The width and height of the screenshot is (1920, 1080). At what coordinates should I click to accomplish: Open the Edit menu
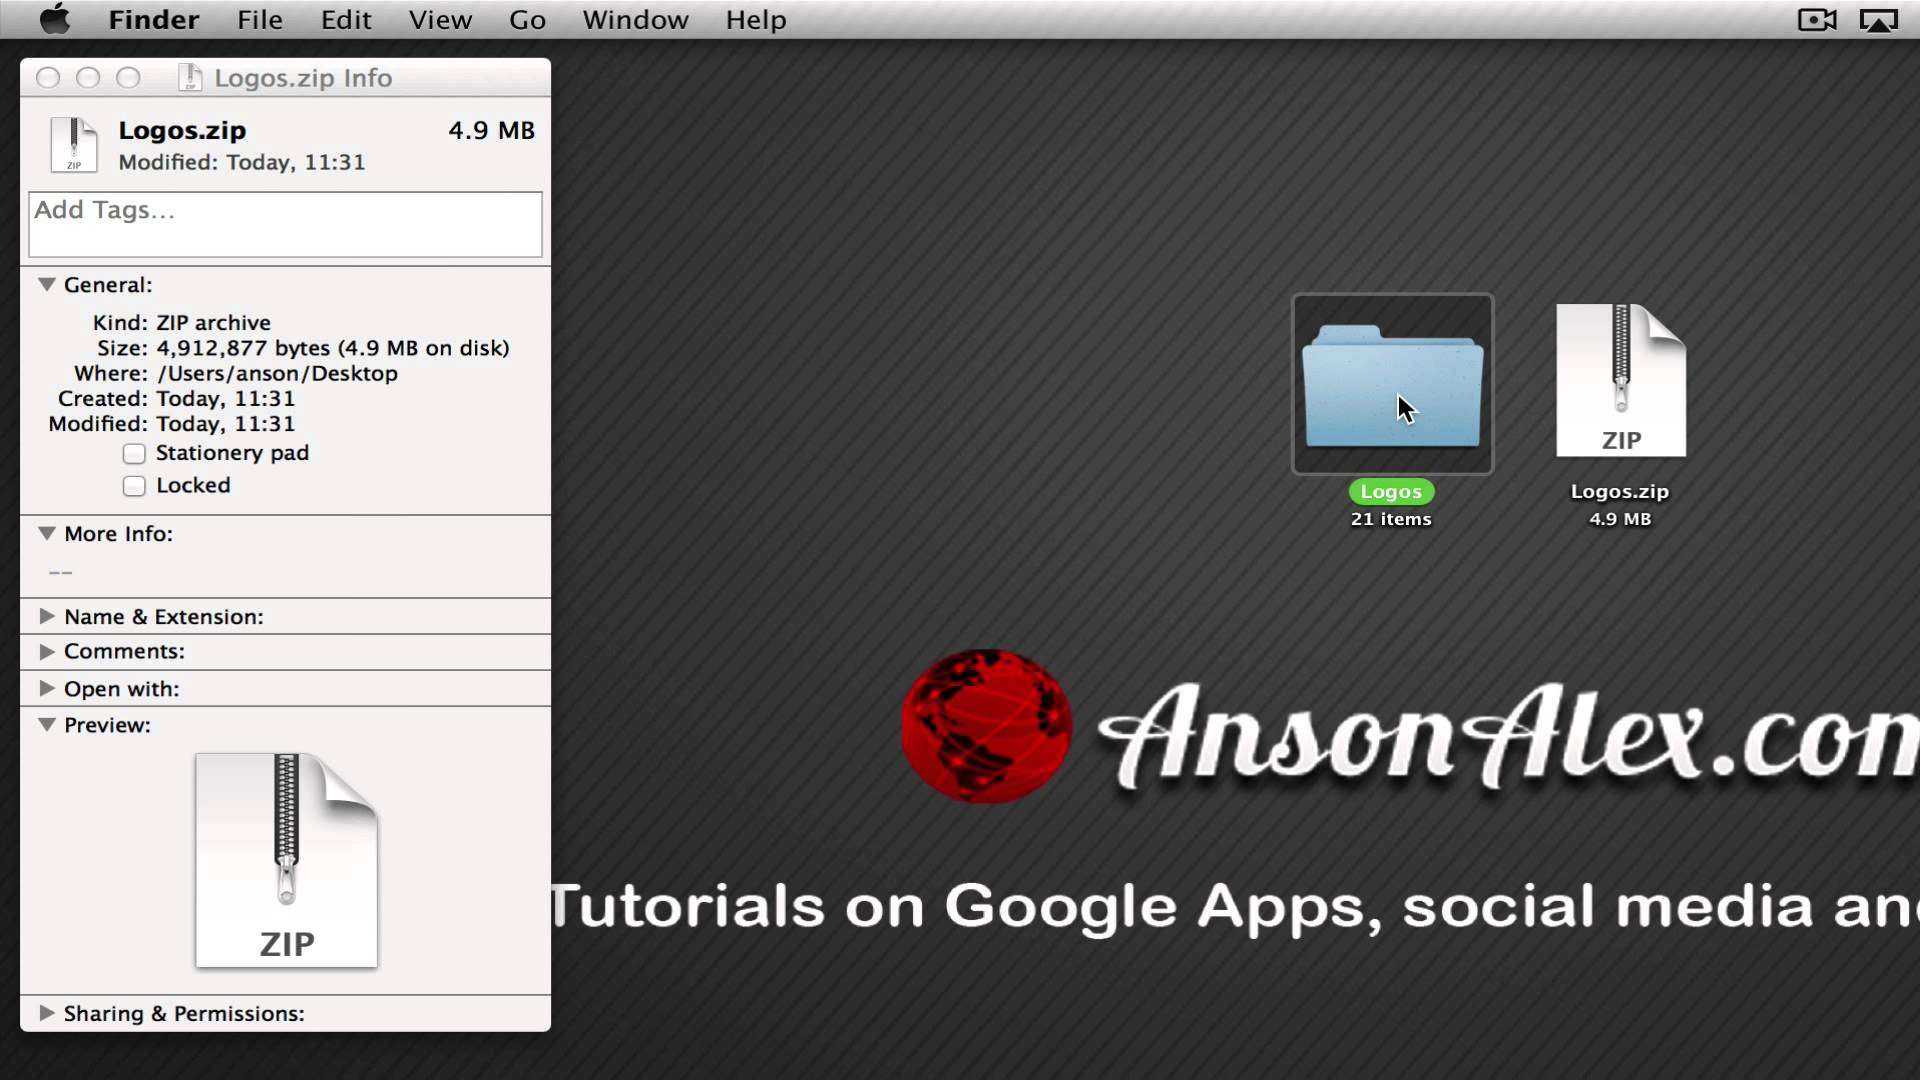pyautogui.click(x=346, y=20)
